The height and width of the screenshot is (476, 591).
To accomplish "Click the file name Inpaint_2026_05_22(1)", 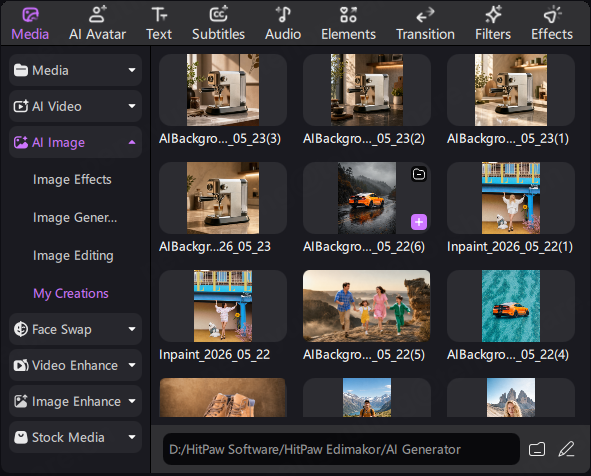I will click(x=510, y=246).
